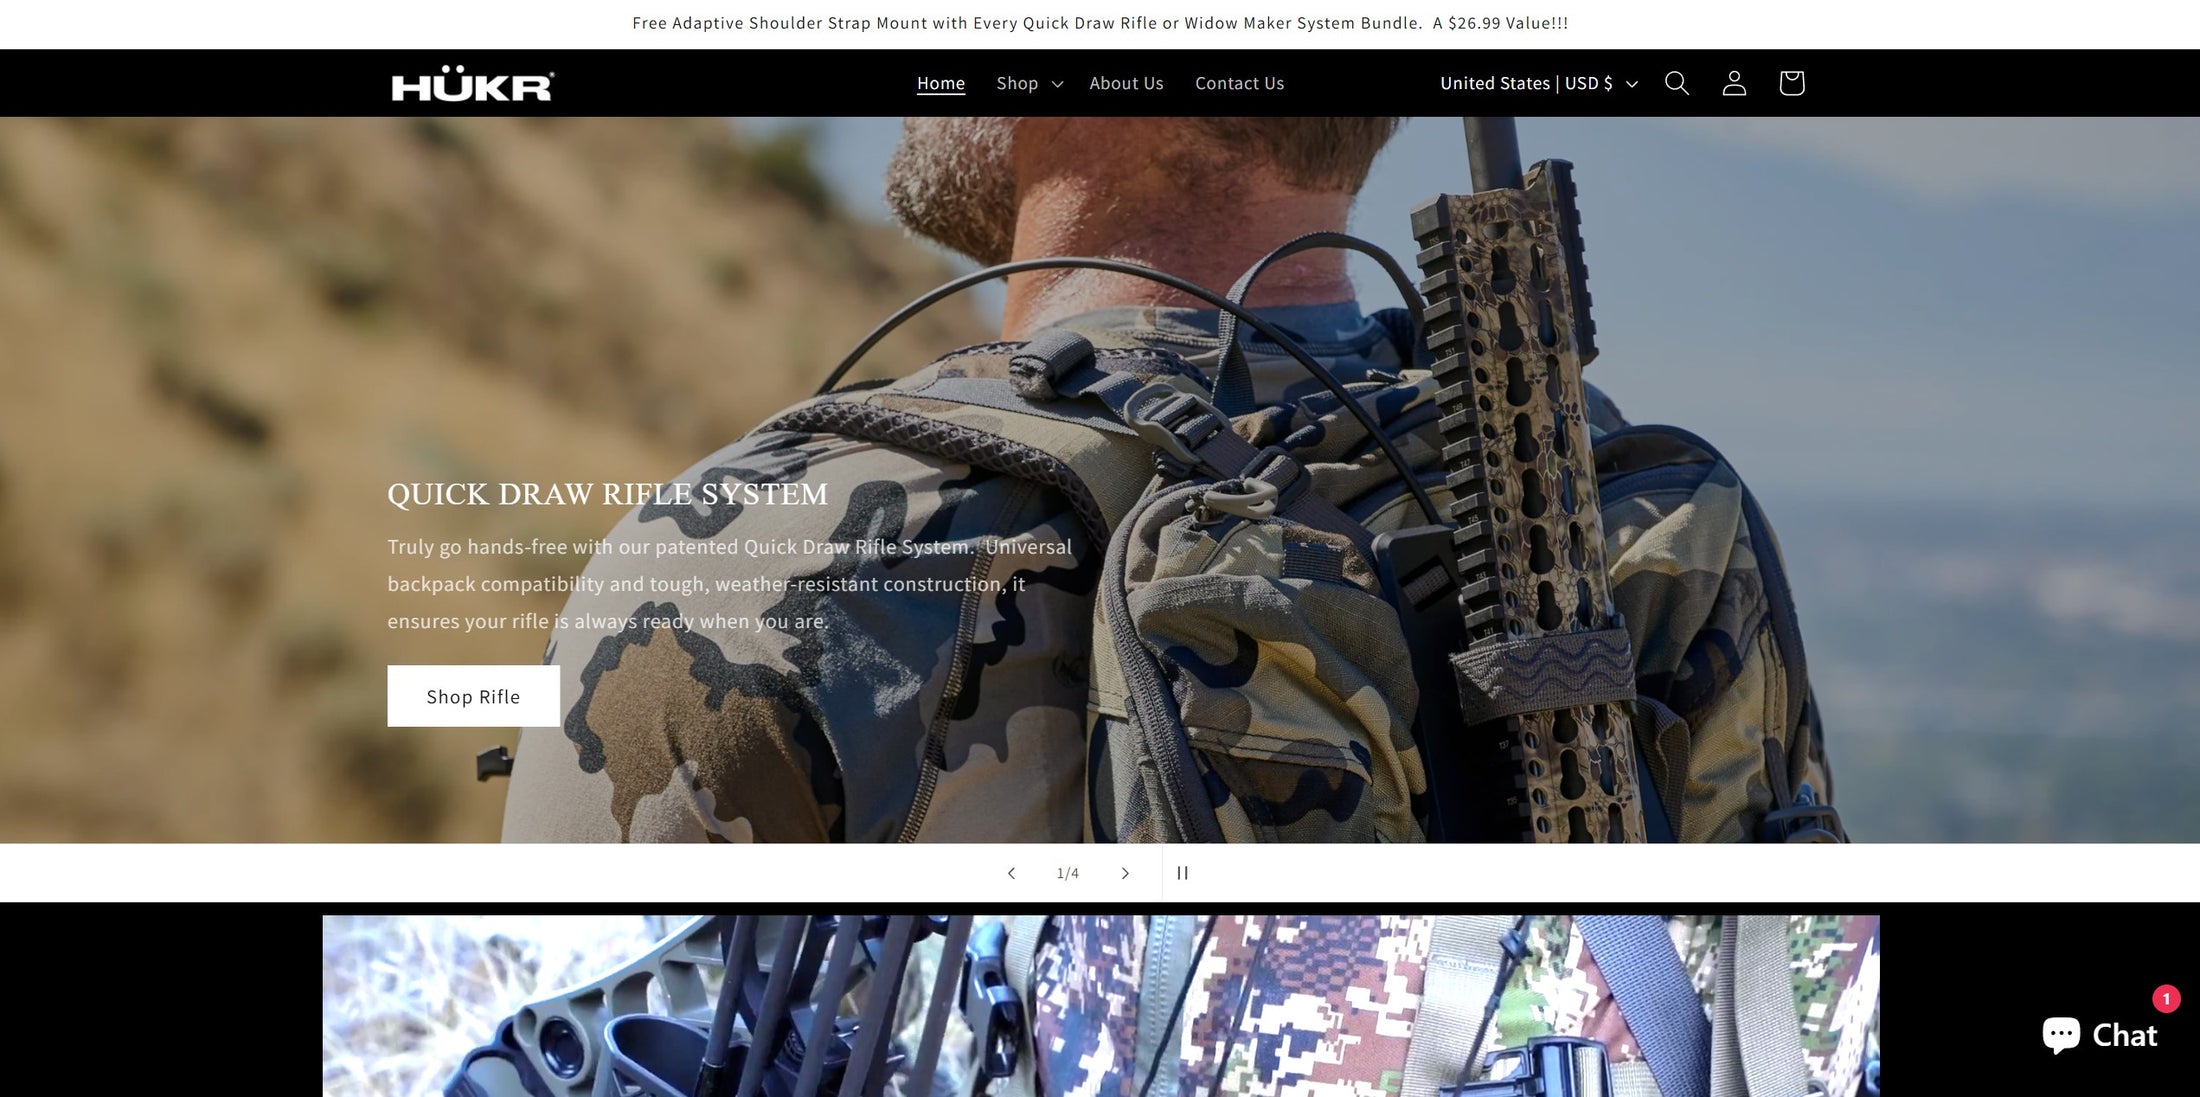2200x1097 pixels.
Task: Open the About Us page
Action: coord(1126,83)
